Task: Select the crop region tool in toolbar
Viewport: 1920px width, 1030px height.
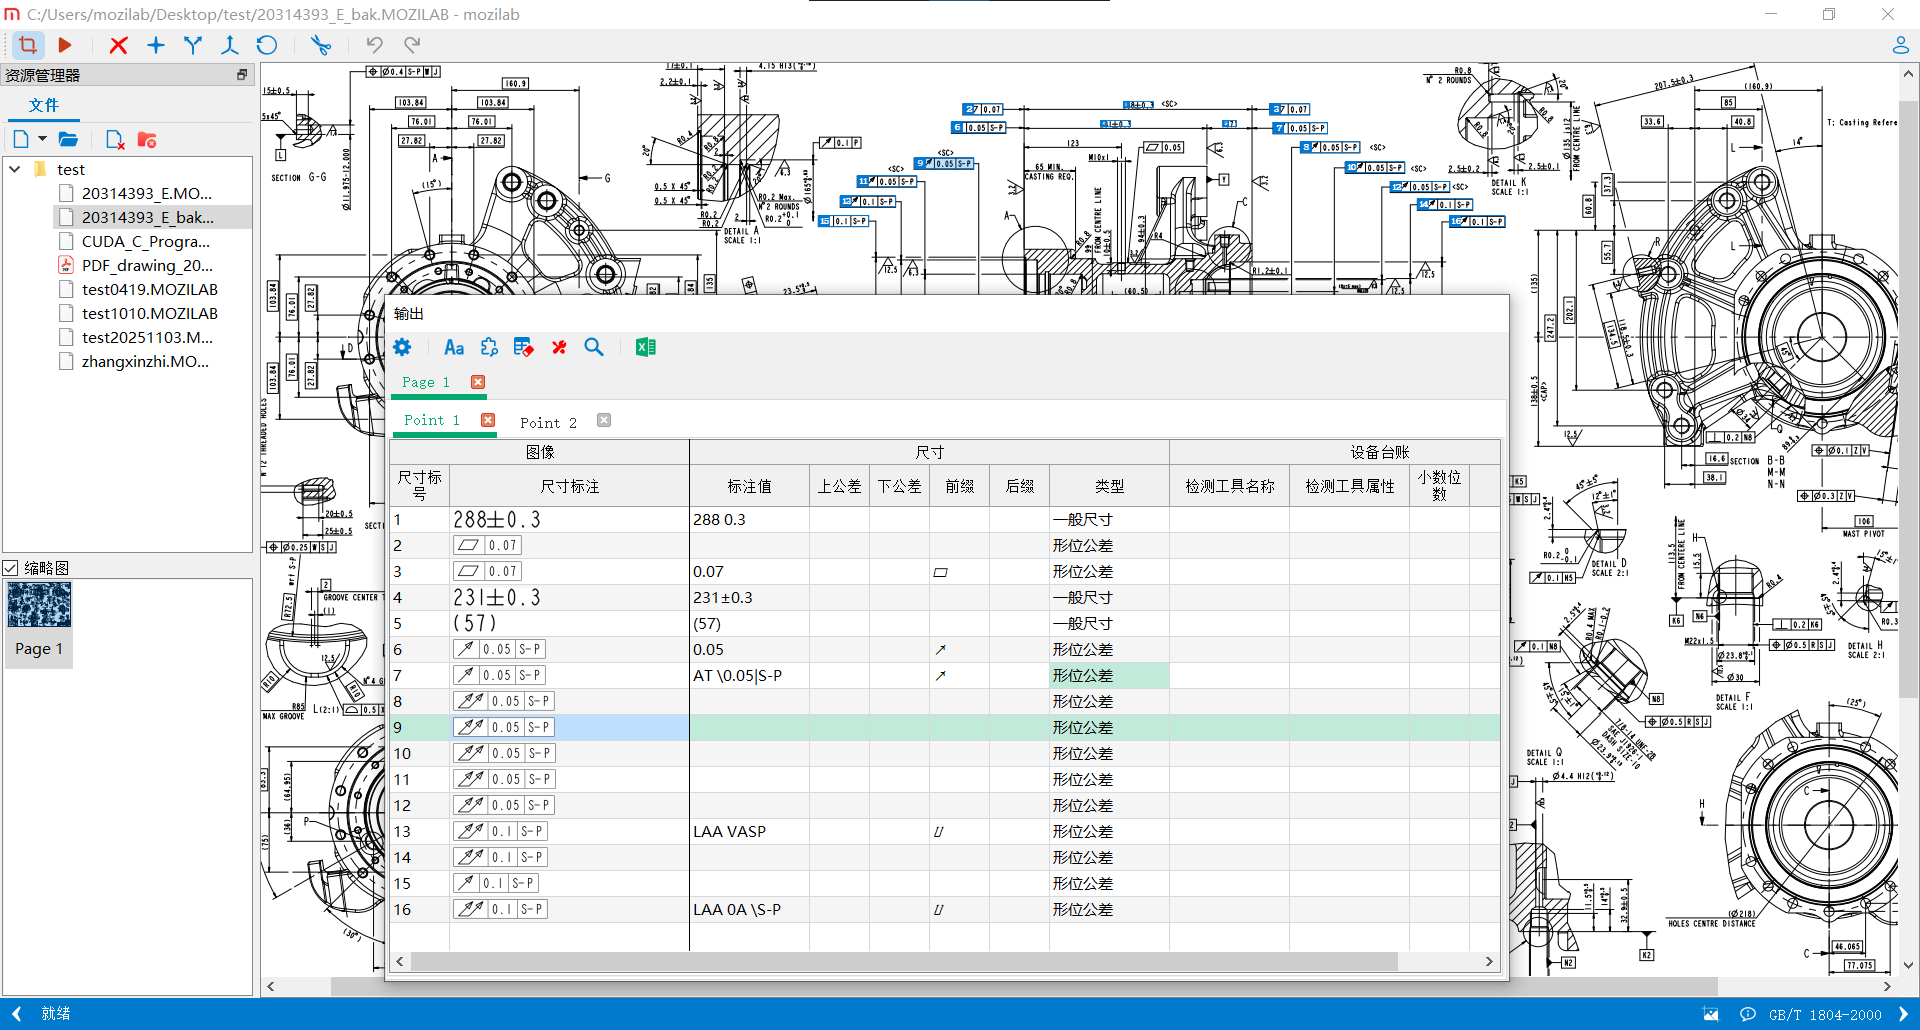Action: coord(28,45)
